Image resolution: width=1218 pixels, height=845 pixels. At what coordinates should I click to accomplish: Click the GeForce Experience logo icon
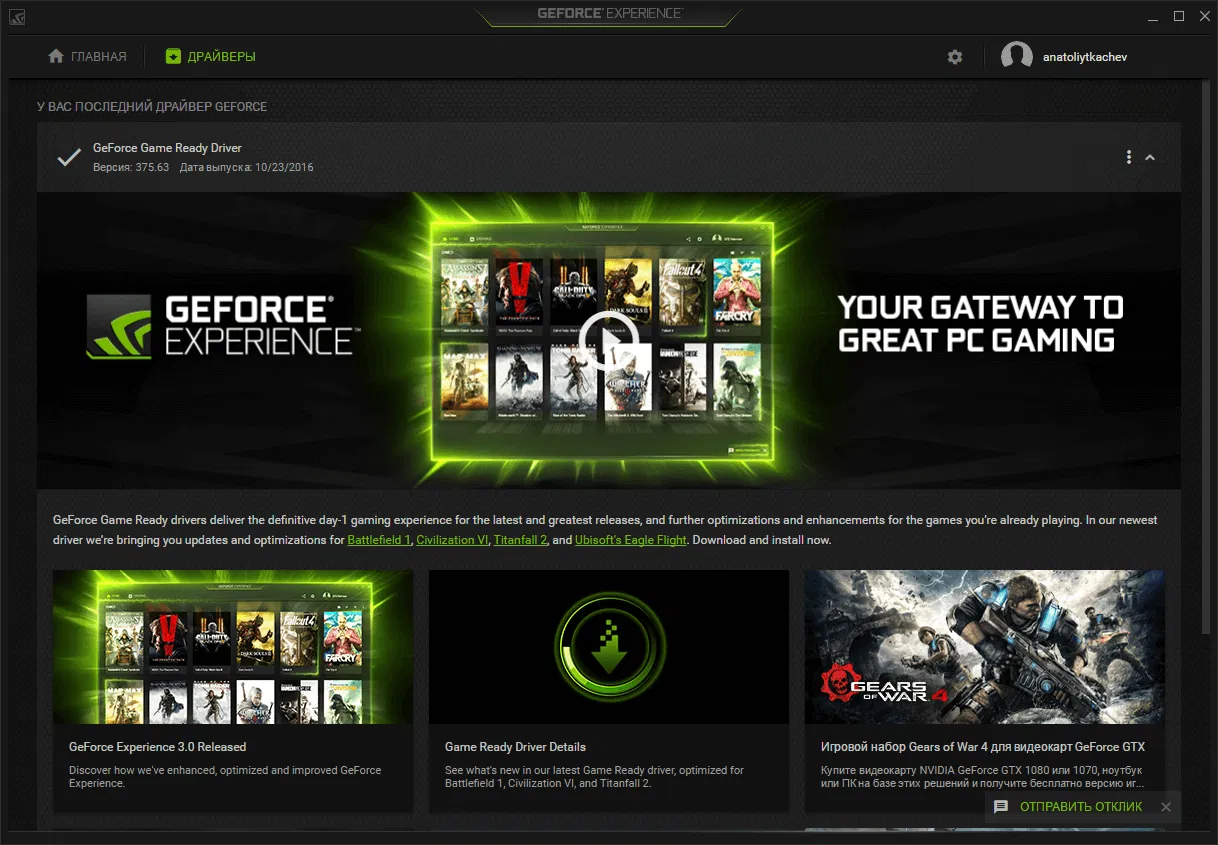(17, 16)
